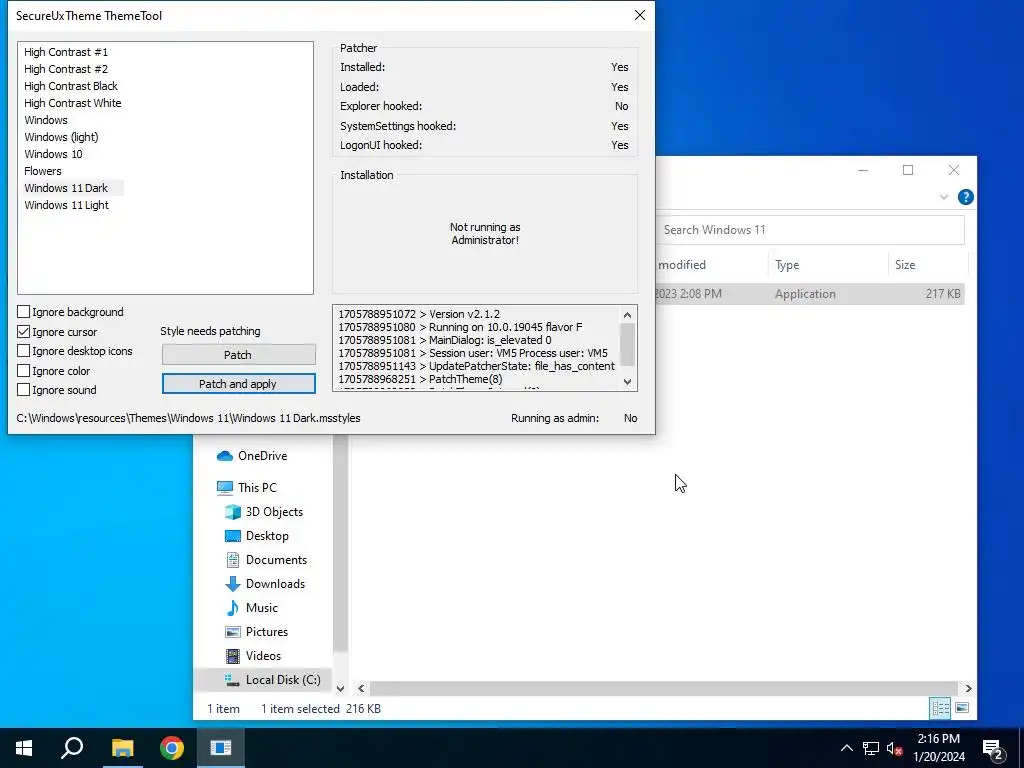The width and height of the screenshot is (1024, 768).
Task: Select Windows 11 Light theme
Action: [x=67, y=204]
